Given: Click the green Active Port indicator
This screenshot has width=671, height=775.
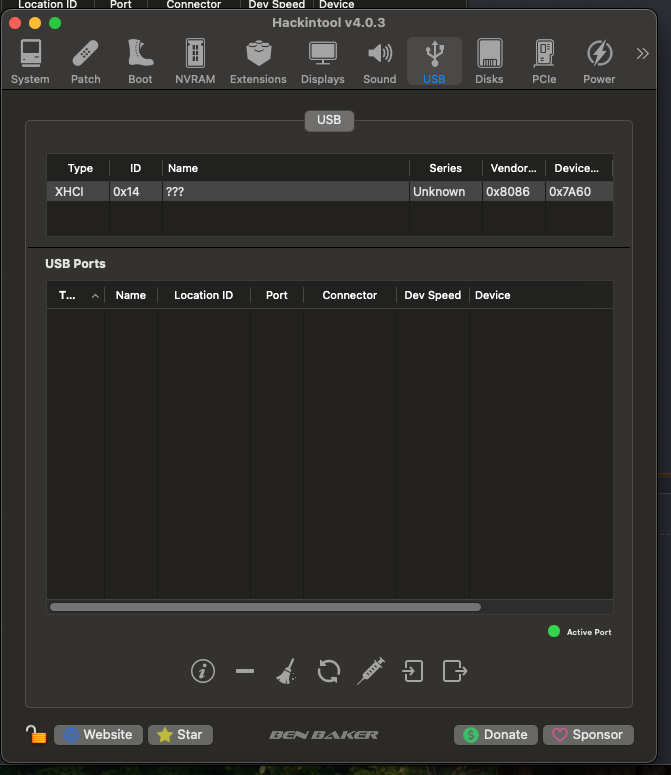Looking at the screenshot, I should [554, 631].
